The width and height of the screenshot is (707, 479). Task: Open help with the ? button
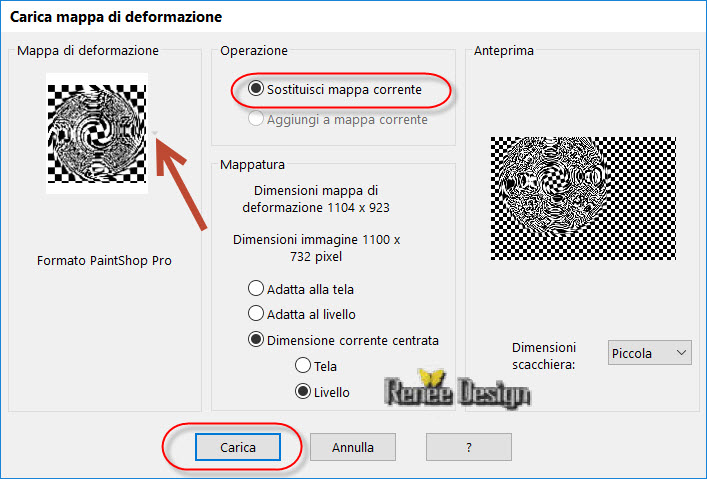point(468,447)
